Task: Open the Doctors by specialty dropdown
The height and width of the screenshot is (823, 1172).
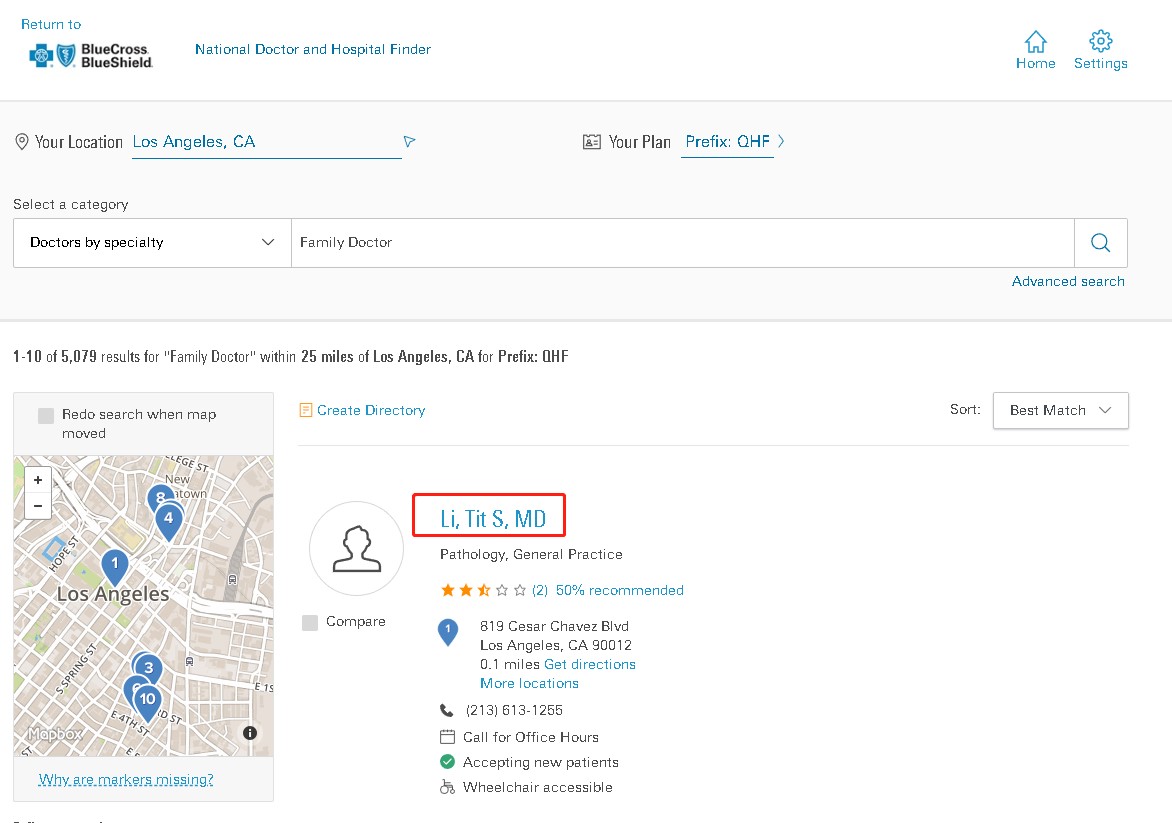Action: 152,243
